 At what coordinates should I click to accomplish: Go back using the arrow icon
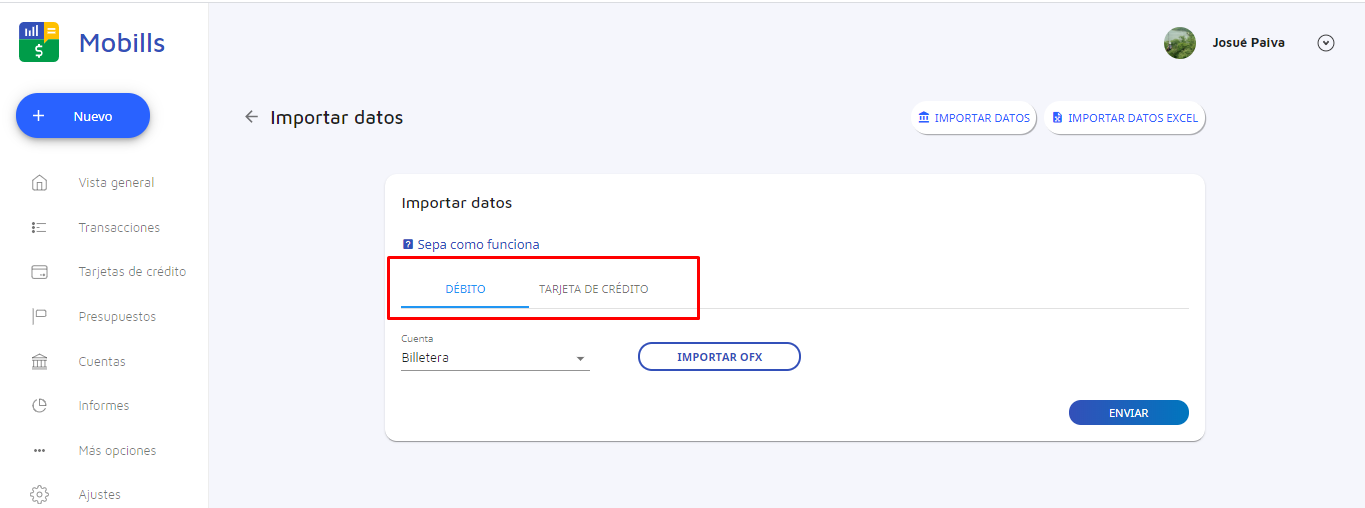(251, 117)
